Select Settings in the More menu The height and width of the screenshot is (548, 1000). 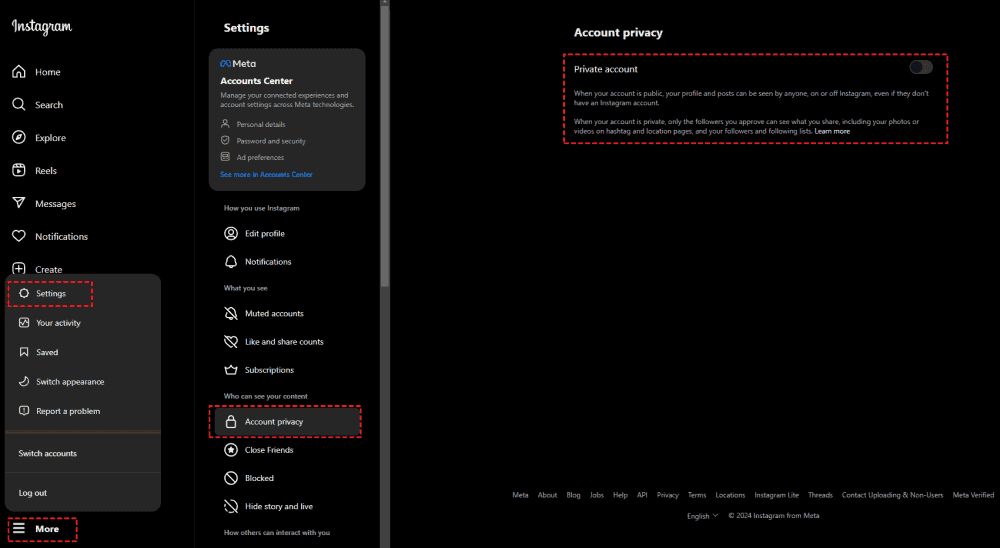50,294
